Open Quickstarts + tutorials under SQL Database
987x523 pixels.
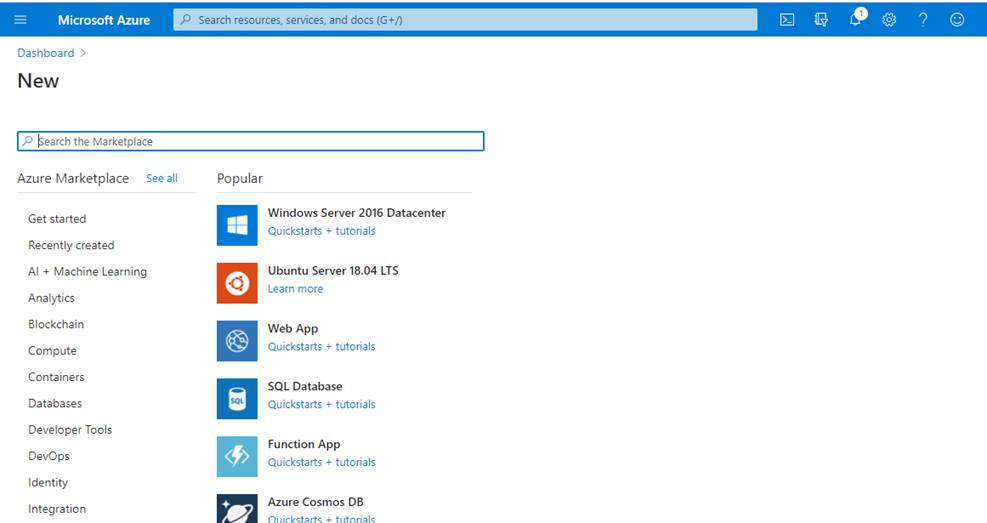pos(321,405)
